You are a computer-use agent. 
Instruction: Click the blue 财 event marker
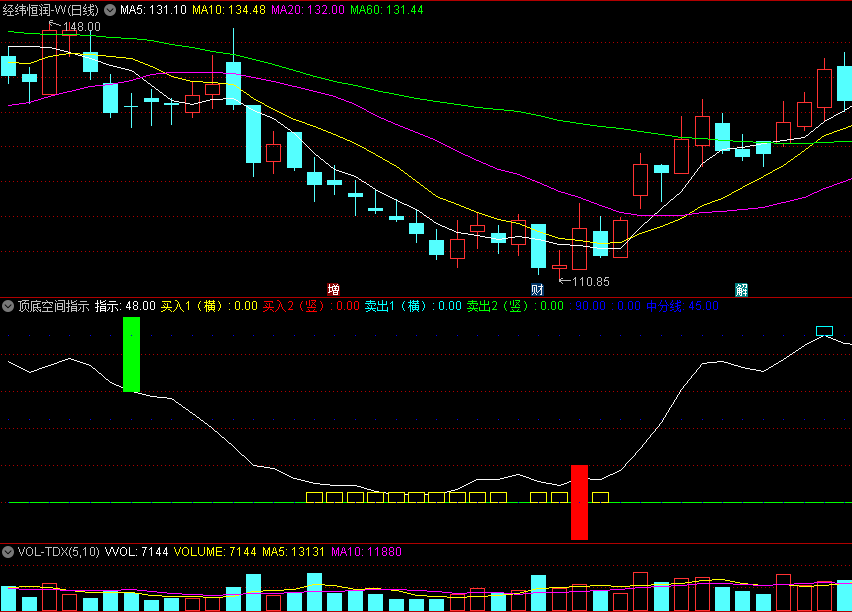pyautogui.click(x=537, y=289)
